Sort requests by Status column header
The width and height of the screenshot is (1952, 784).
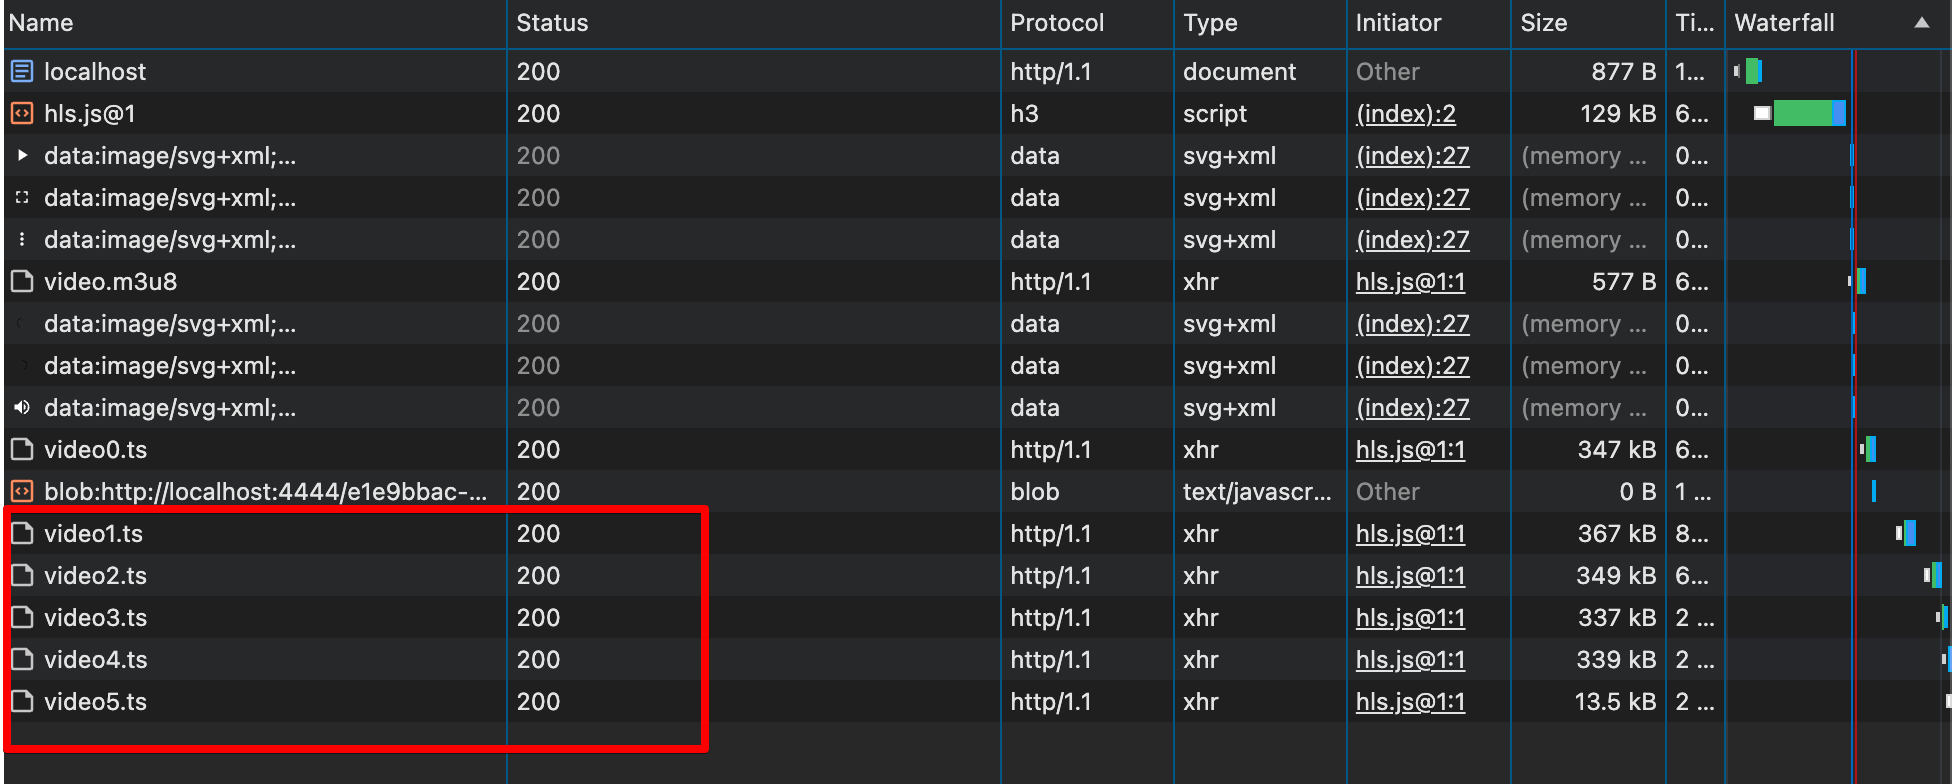coord(552,23)
